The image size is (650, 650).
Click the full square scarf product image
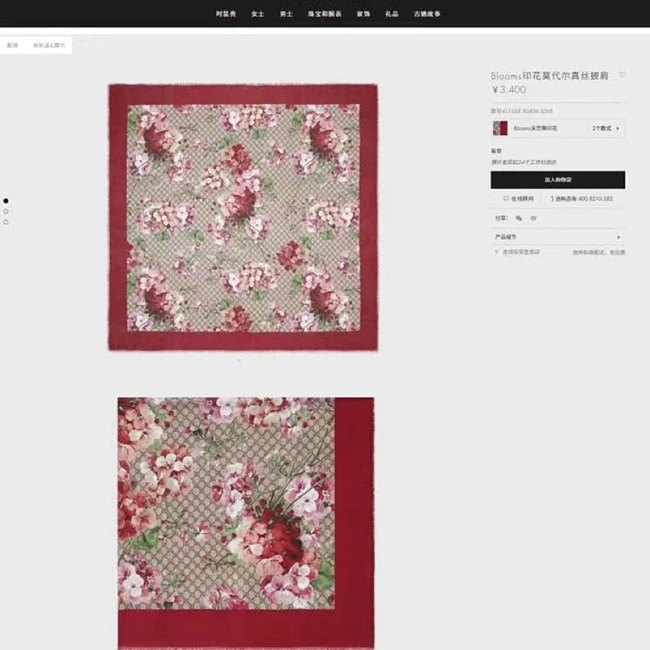[x=243, y=217]
